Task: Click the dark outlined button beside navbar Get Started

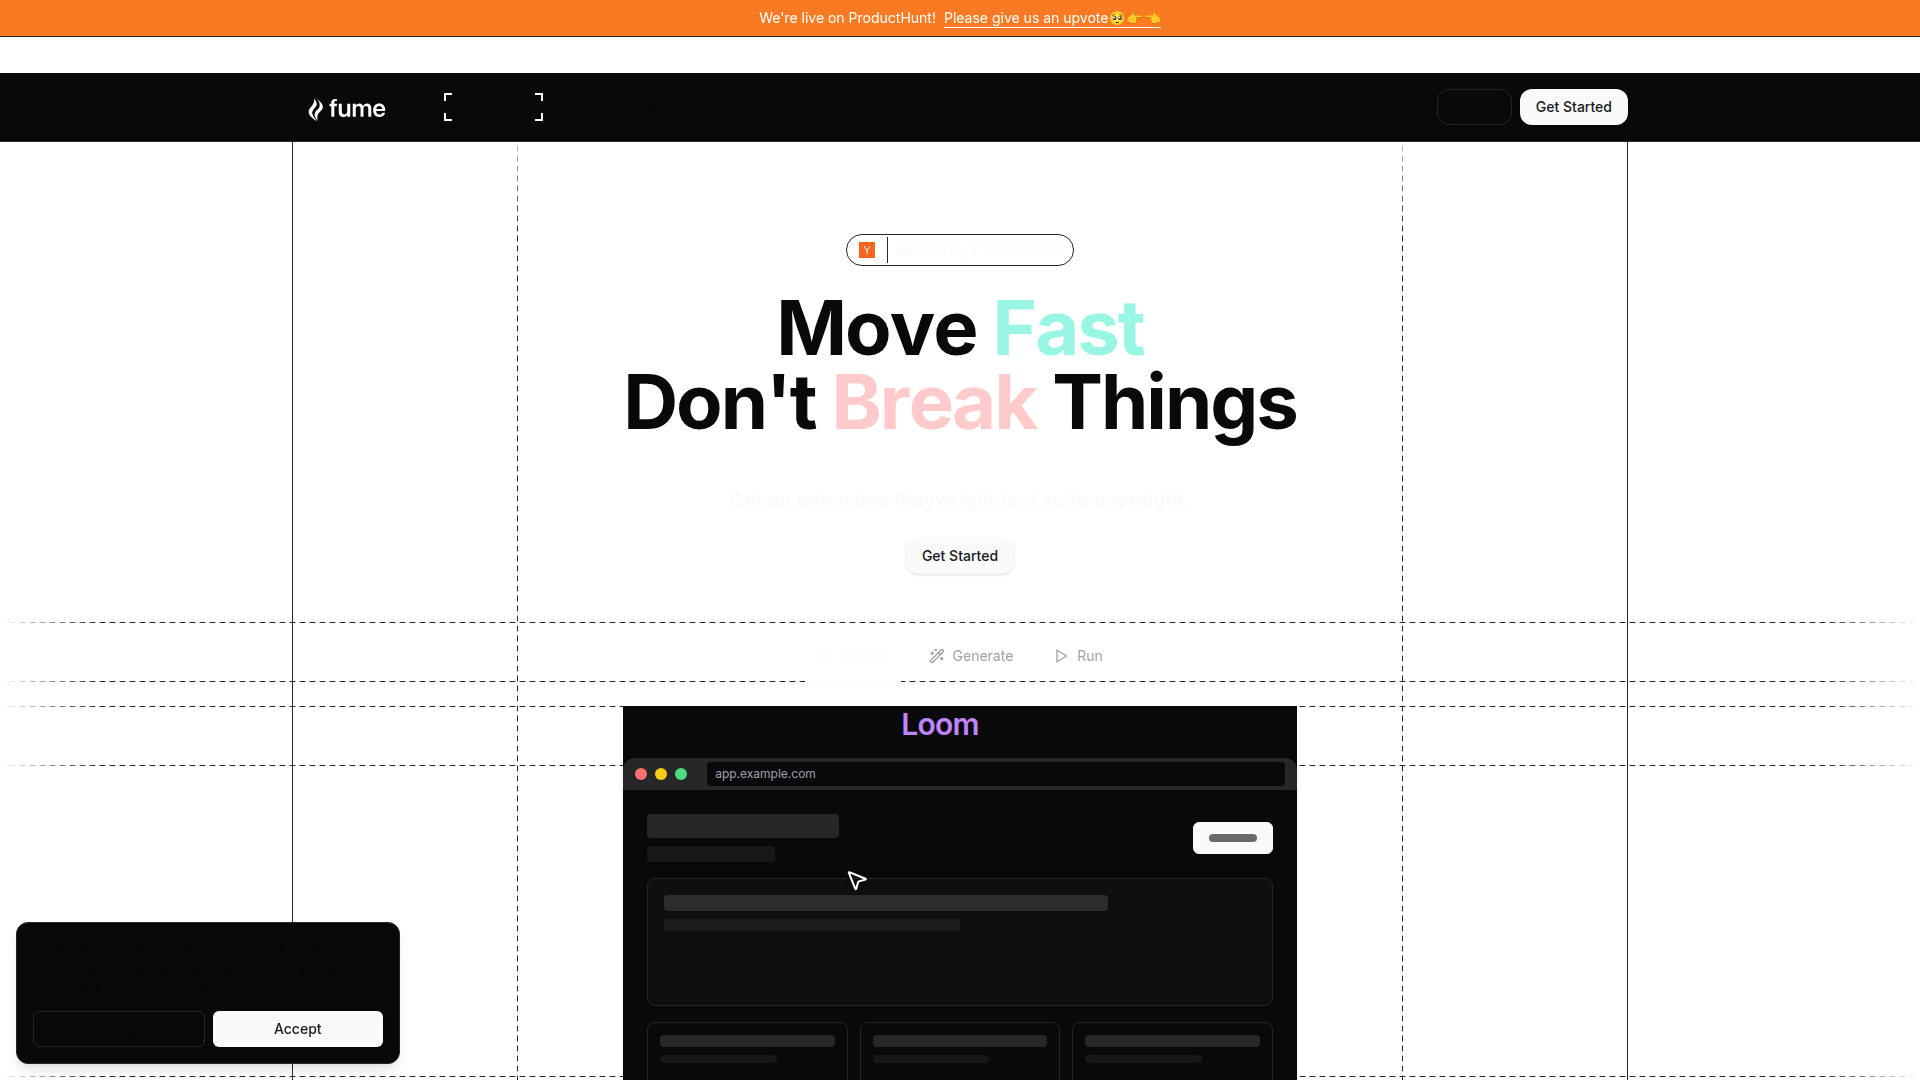Action: point(1473,107)
